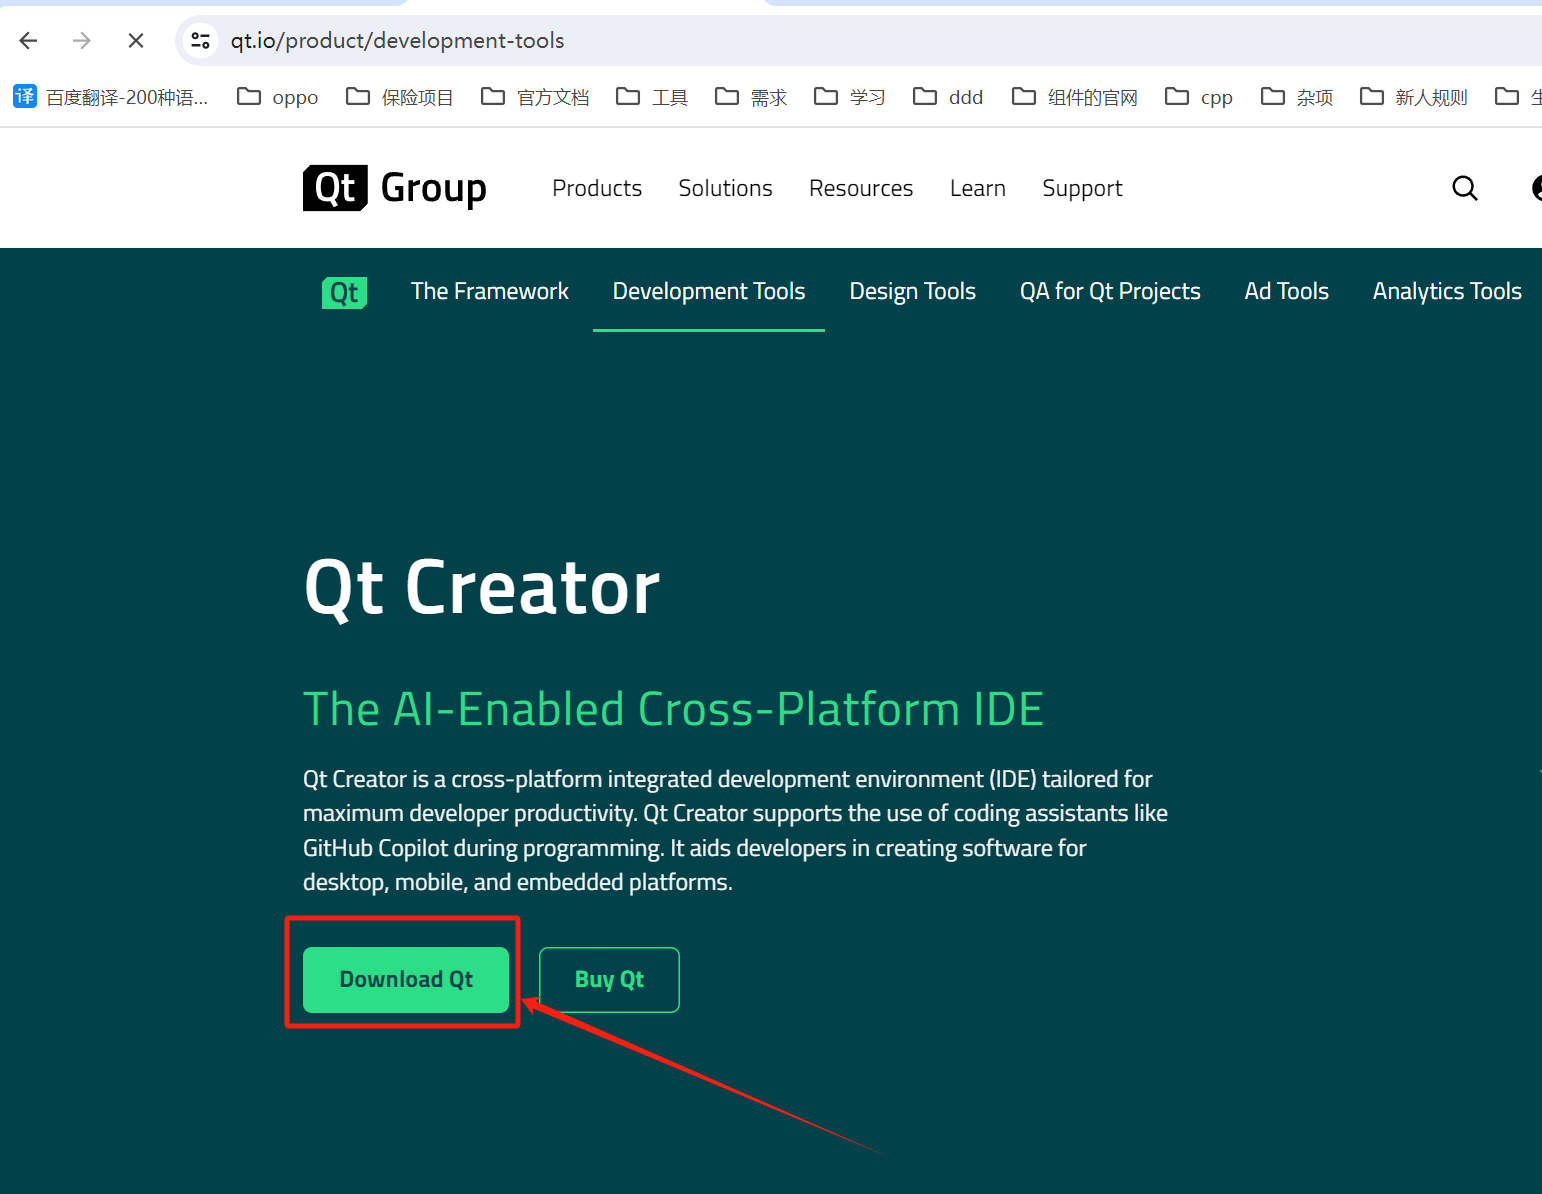Screen dimensions: 1542x1194
Task: Open the Ad Tools tab
Action: pyautogui.click(x=1286, y=291)
